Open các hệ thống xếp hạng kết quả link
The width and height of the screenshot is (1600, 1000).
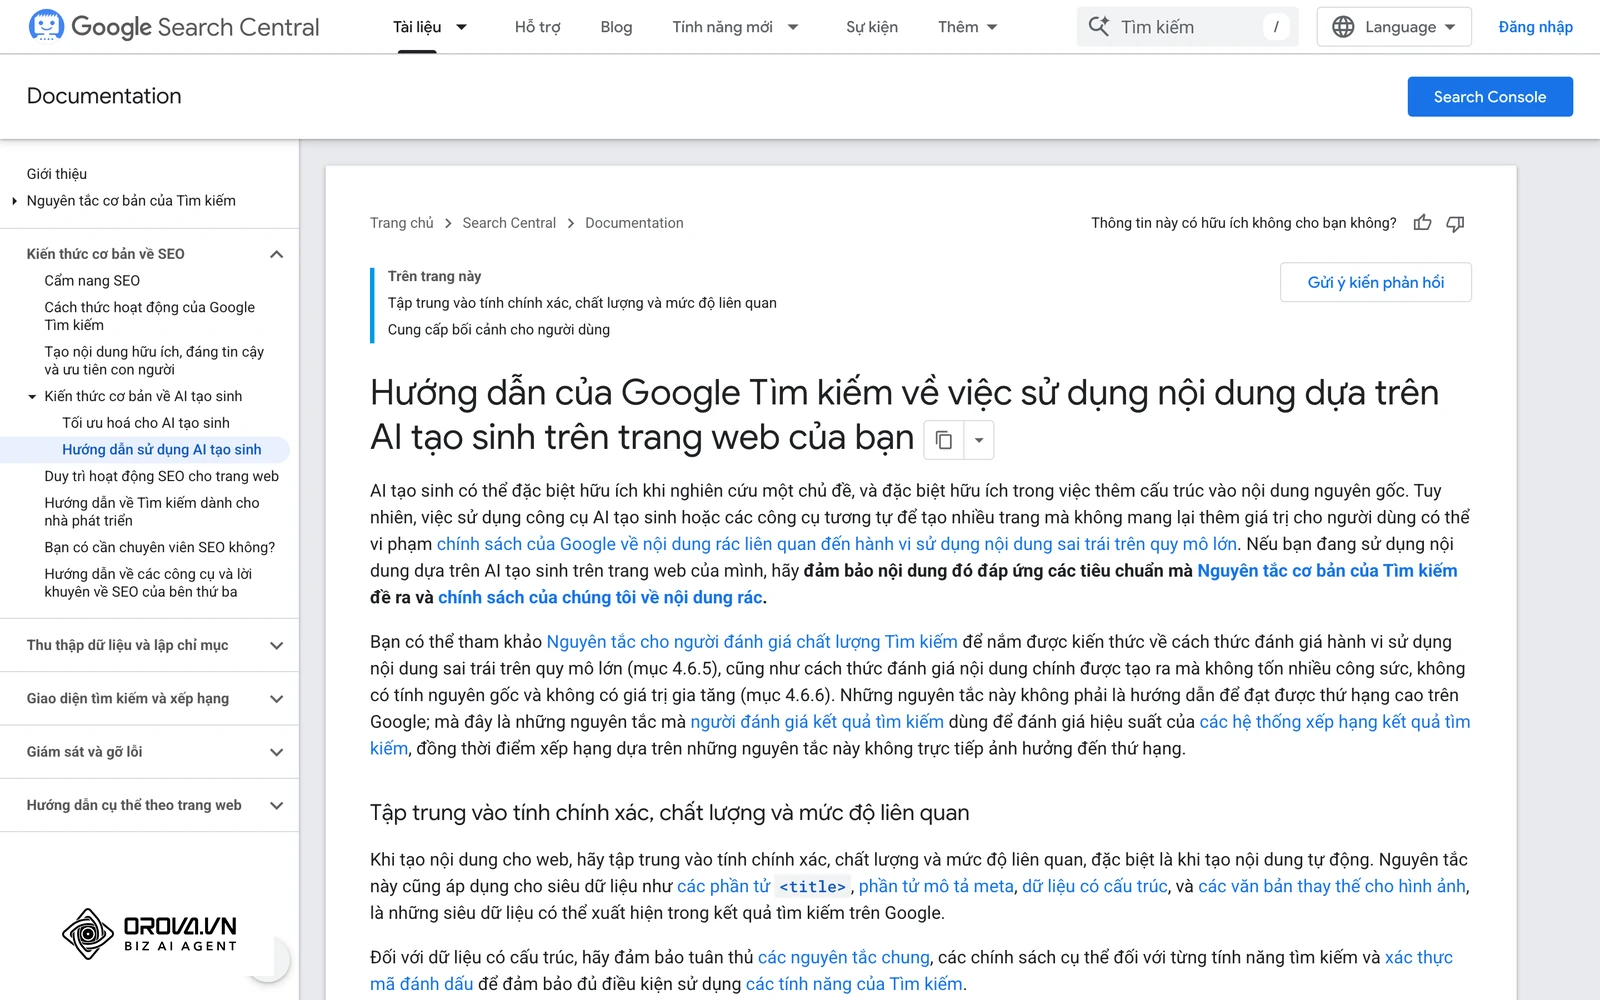1335,721
